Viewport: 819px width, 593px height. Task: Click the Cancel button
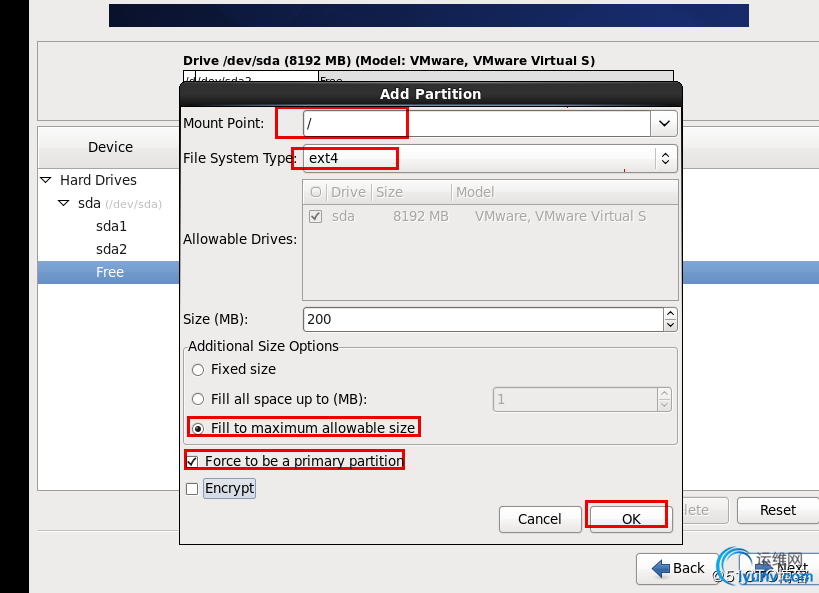[x=540, y=519]
